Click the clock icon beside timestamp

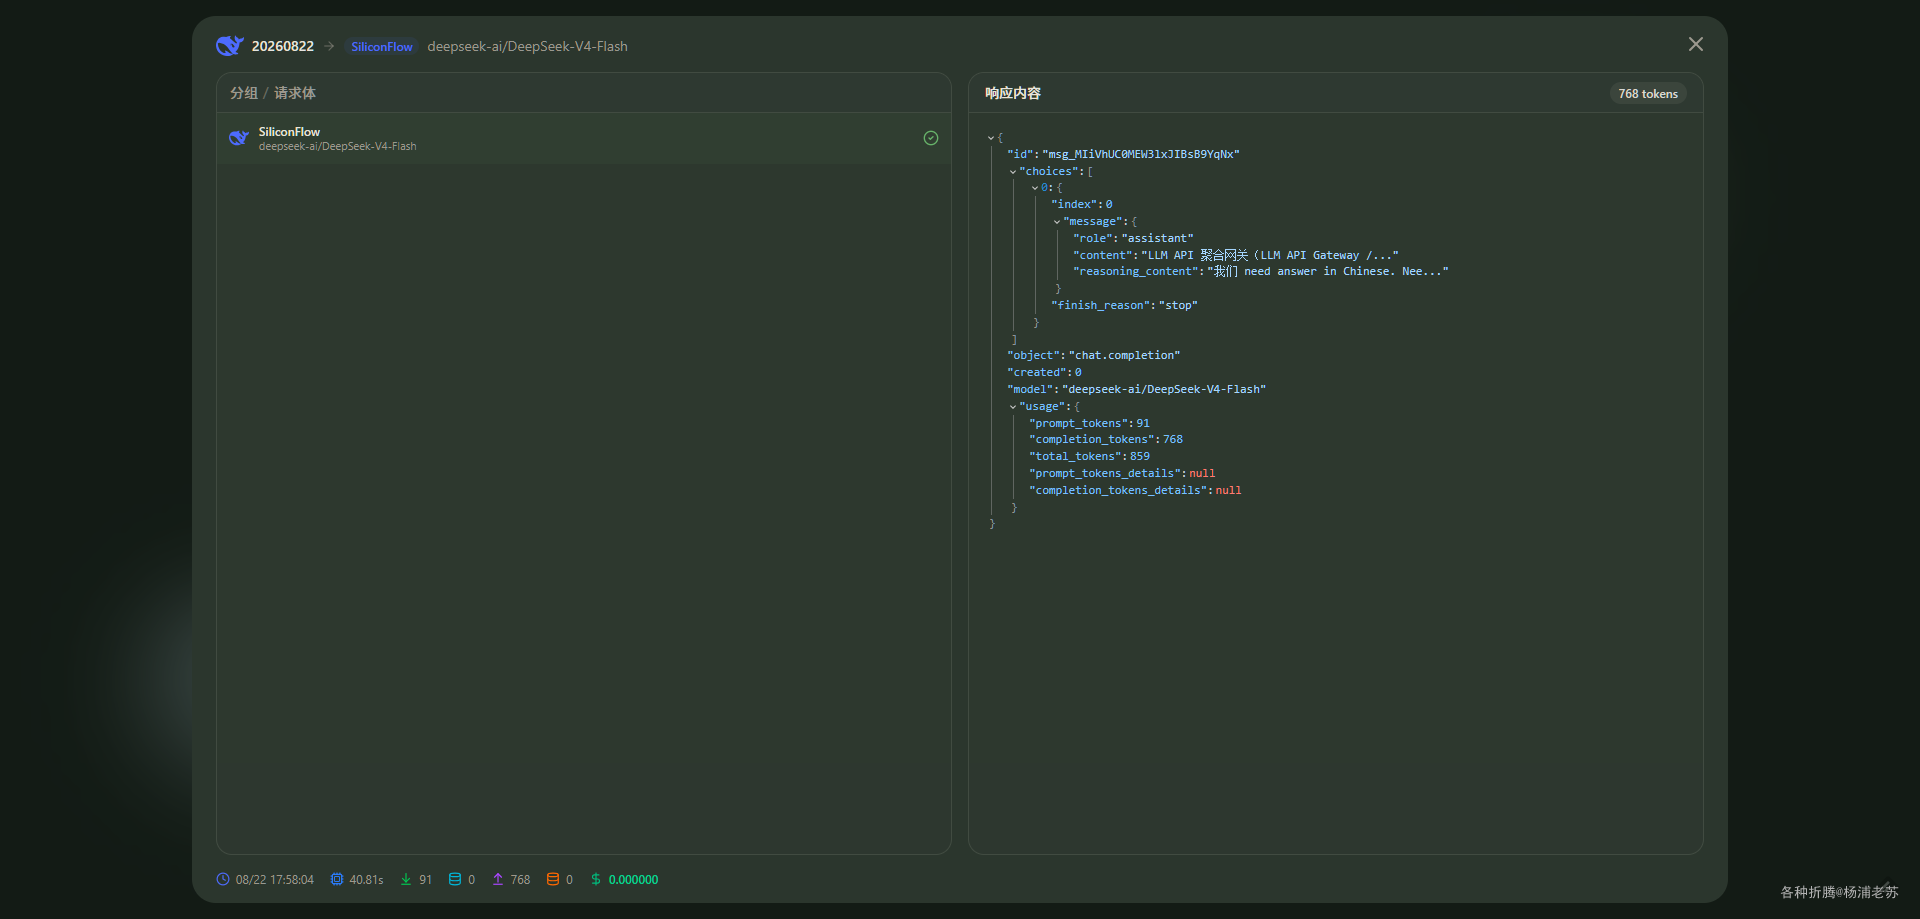pyautogui.click(x=223, y=879)
